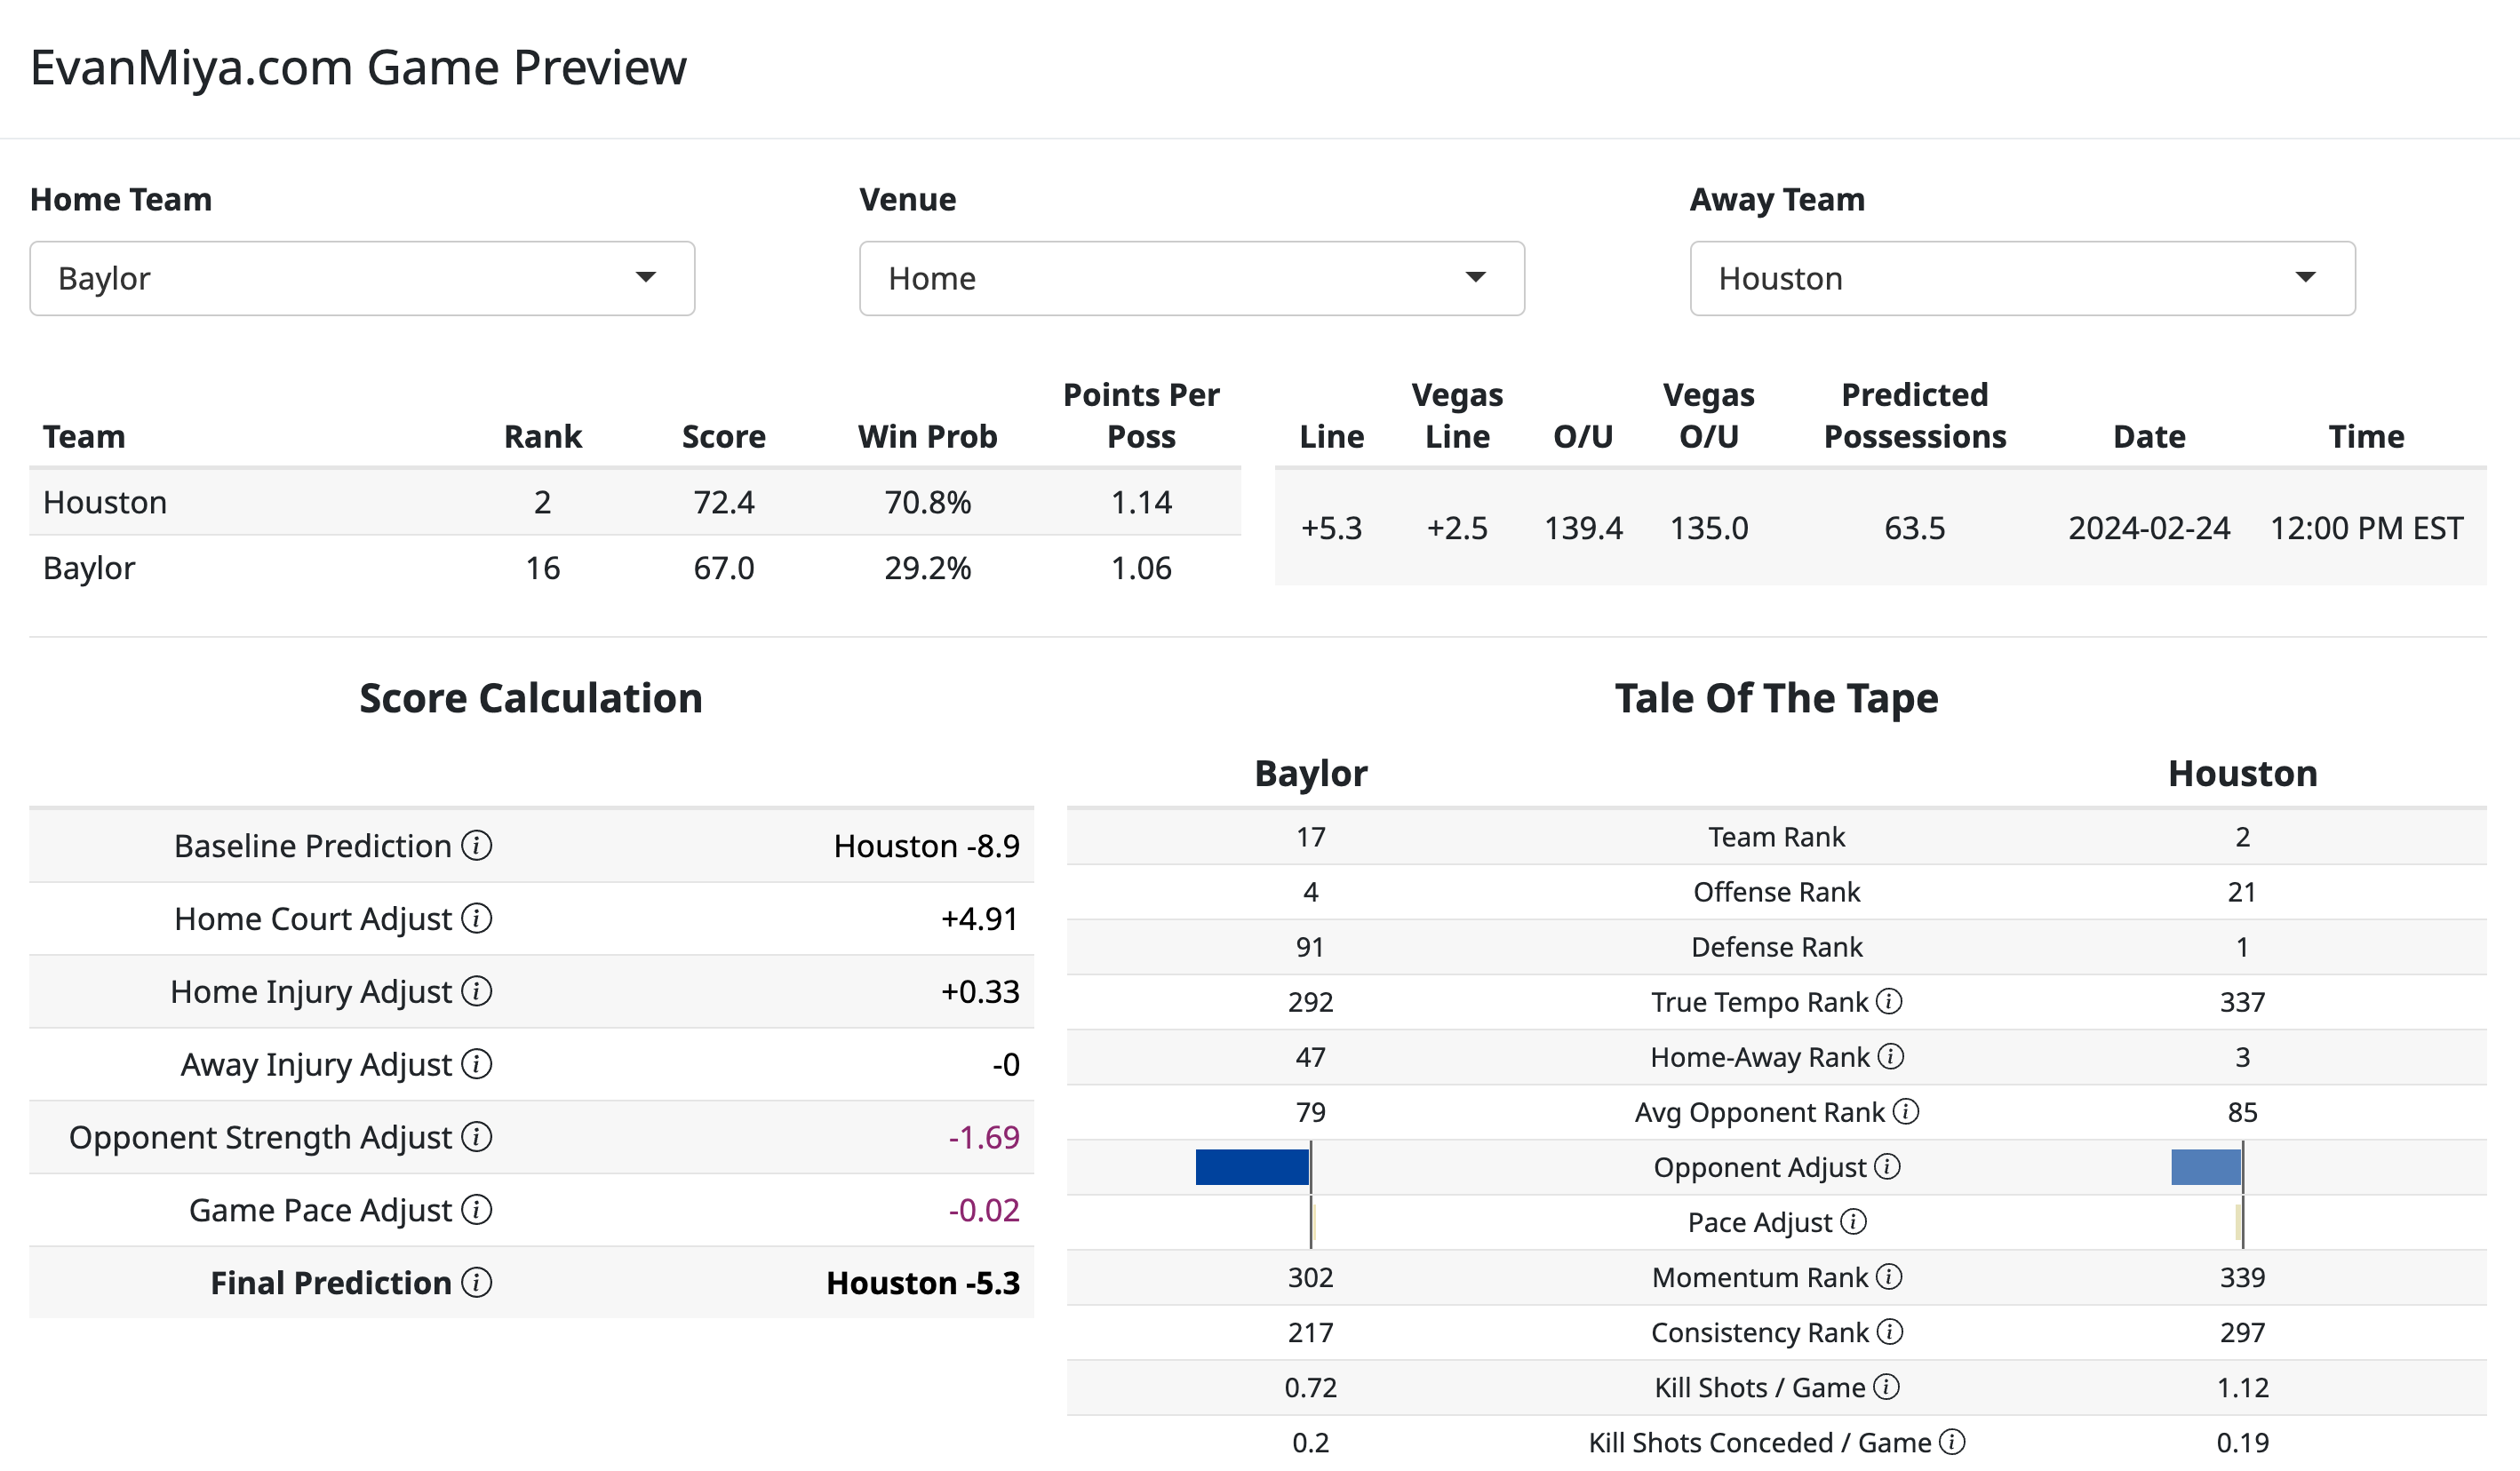This screenshot has height=1471, width=2520.
Task: Click the Home Court Adjust info icon
Action: pos(477,919)
